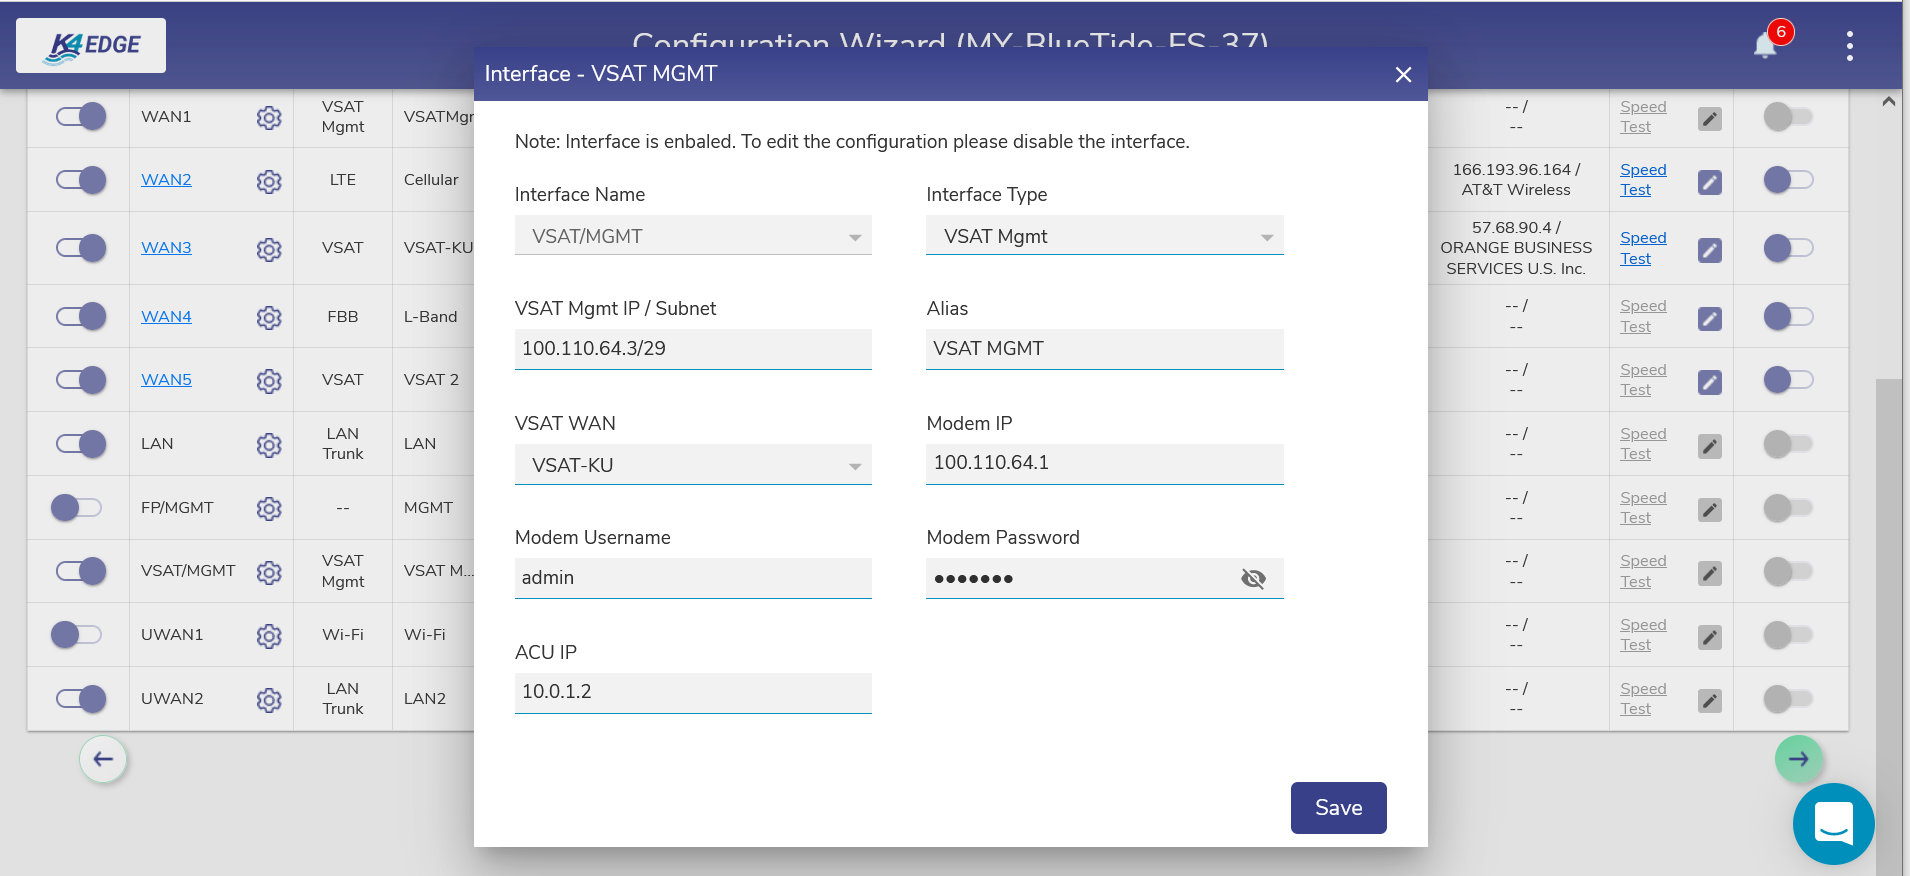The width and height of the screenshot is (1910, 876).
Task: Expand the VSAT WAN dropdown
Action: (x=693, y=465)
